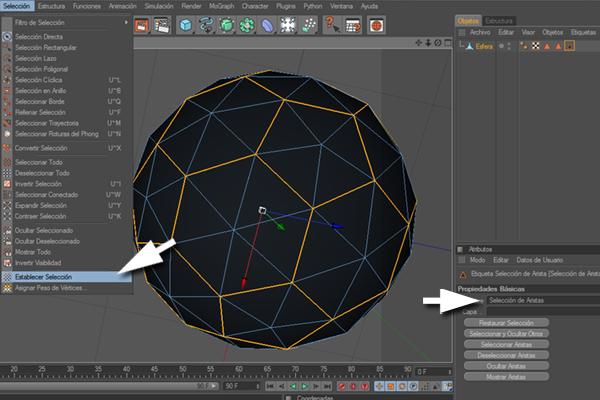Toggle the parameter keyframe recording button
Screen dimensions: 600x400
pos(413,386)
